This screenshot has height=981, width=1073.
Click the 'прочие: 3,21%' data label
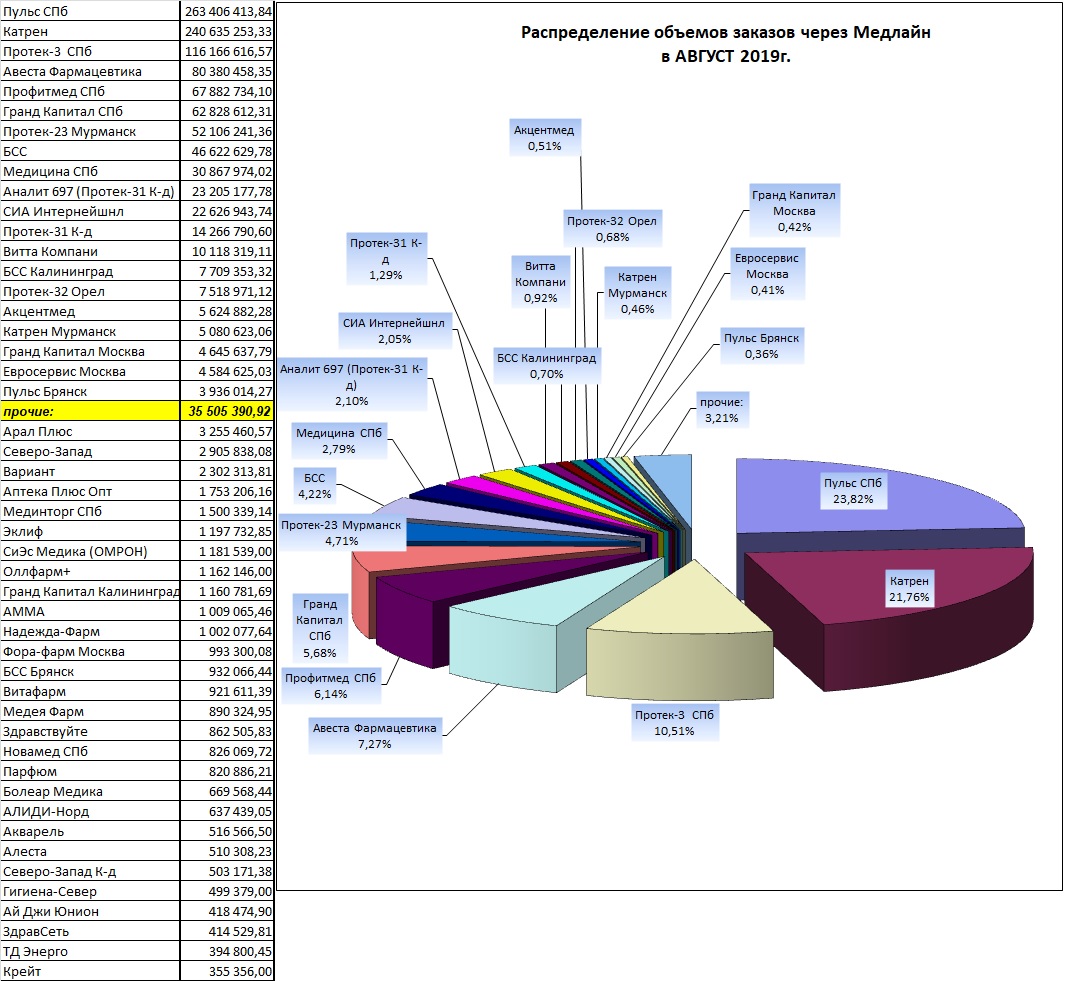[722, 410]
